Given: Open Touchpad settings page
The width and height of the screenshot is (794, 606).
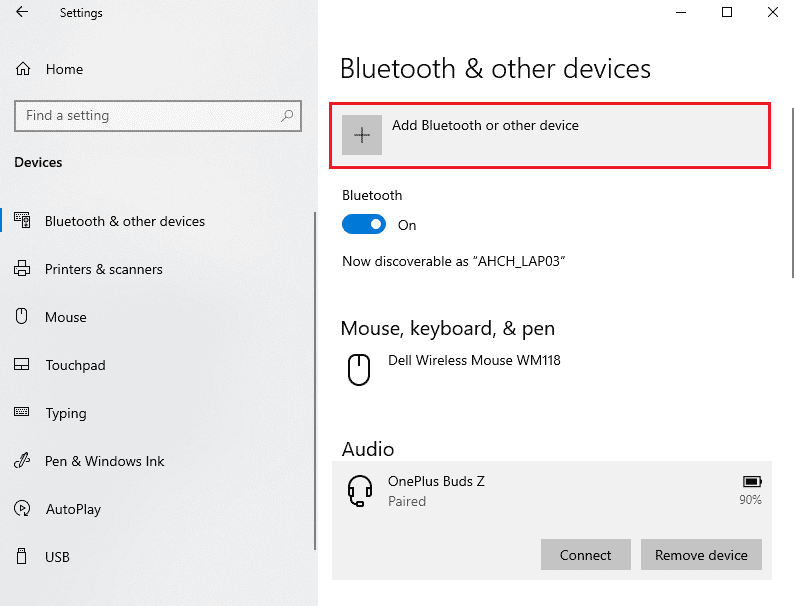Looking at the screenshot, I should (x=157, y=365).
